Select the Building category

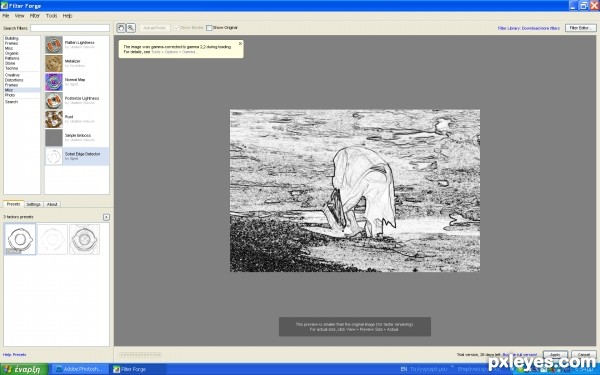coord(11,38)
